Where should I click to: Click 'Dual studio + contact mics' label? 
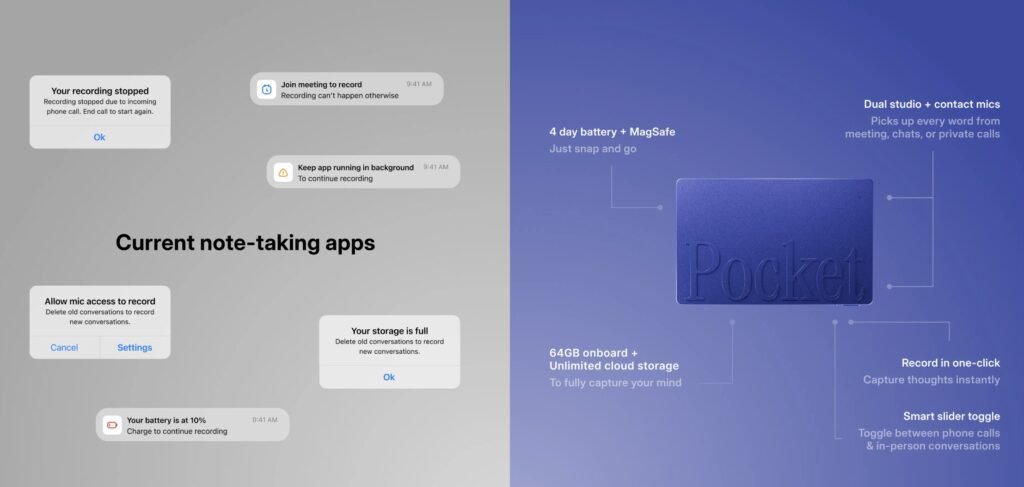pos(931,104)
